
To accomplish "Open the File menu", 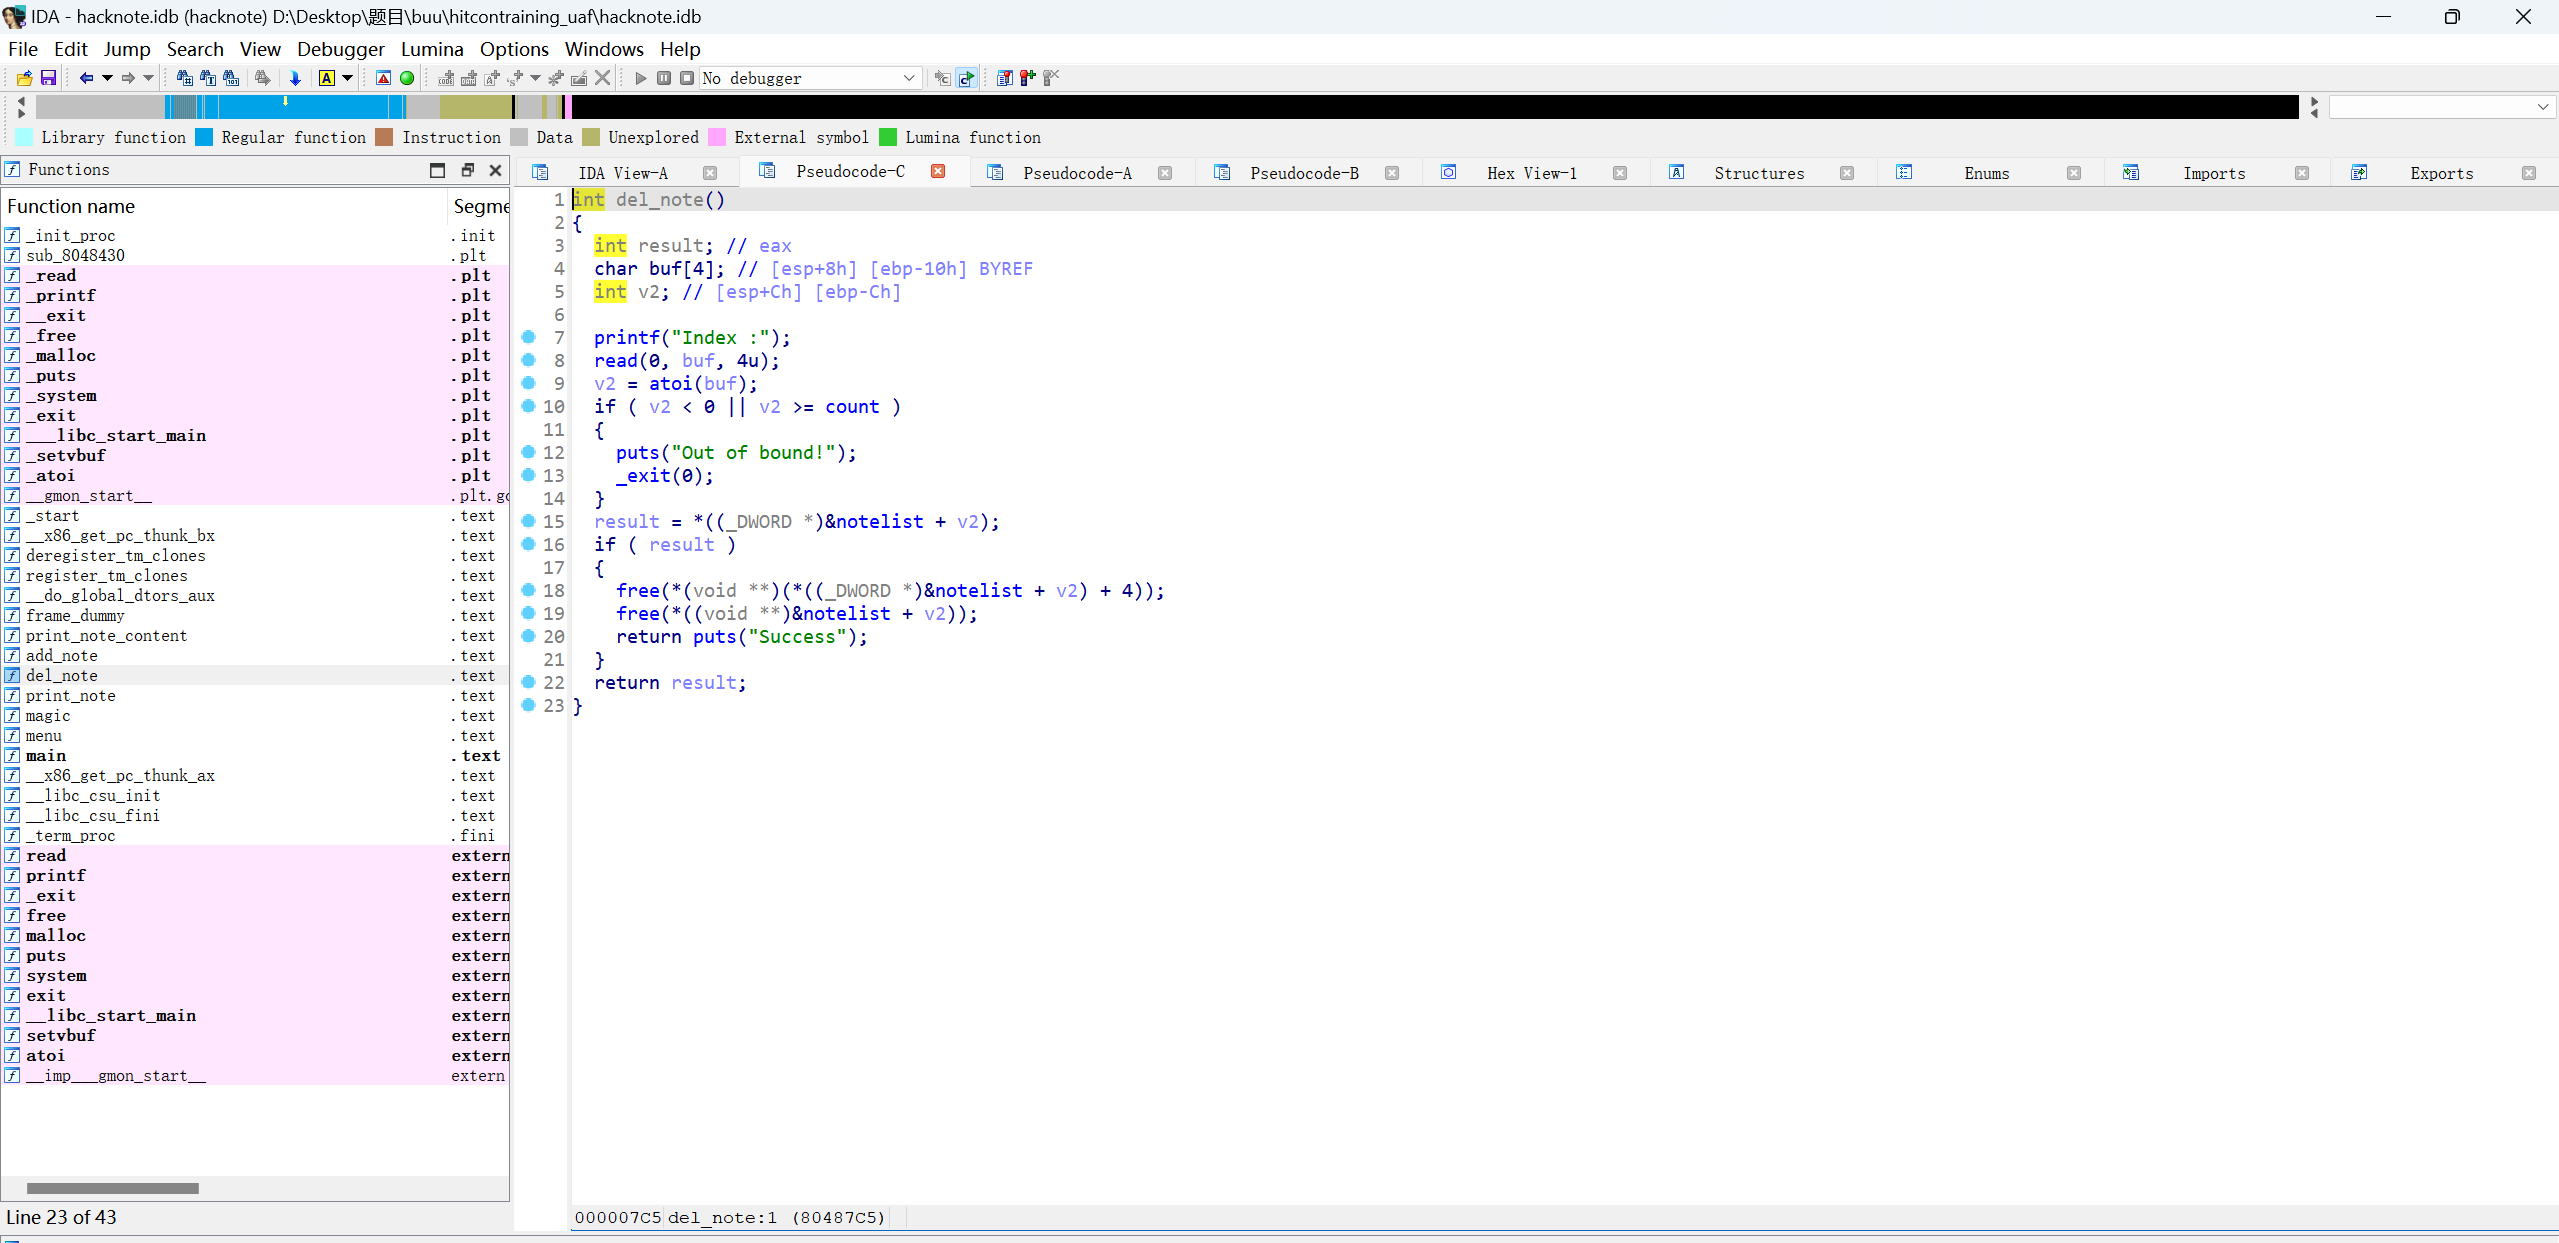I will [x=23, y=49].
